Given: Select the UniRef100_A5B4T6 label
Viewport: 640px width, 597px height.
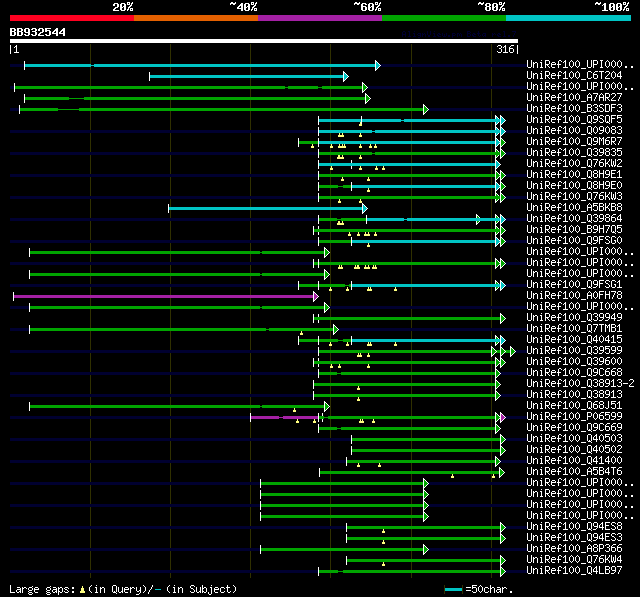Looking at the screenshot, I should click(x=574, y=472).
